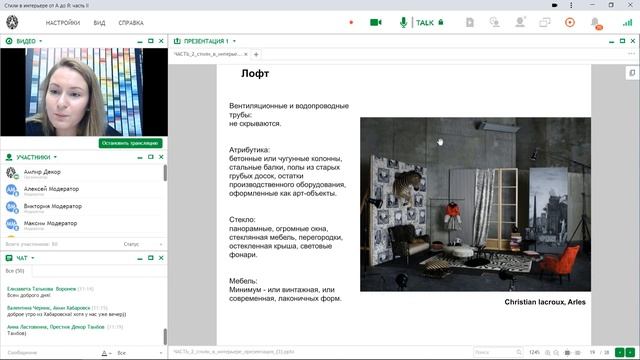Click the ПРЕЗЕНТАЦИЯ 1 panel header icon
Viewport: 640px width, 360px height.
point(177,41)
